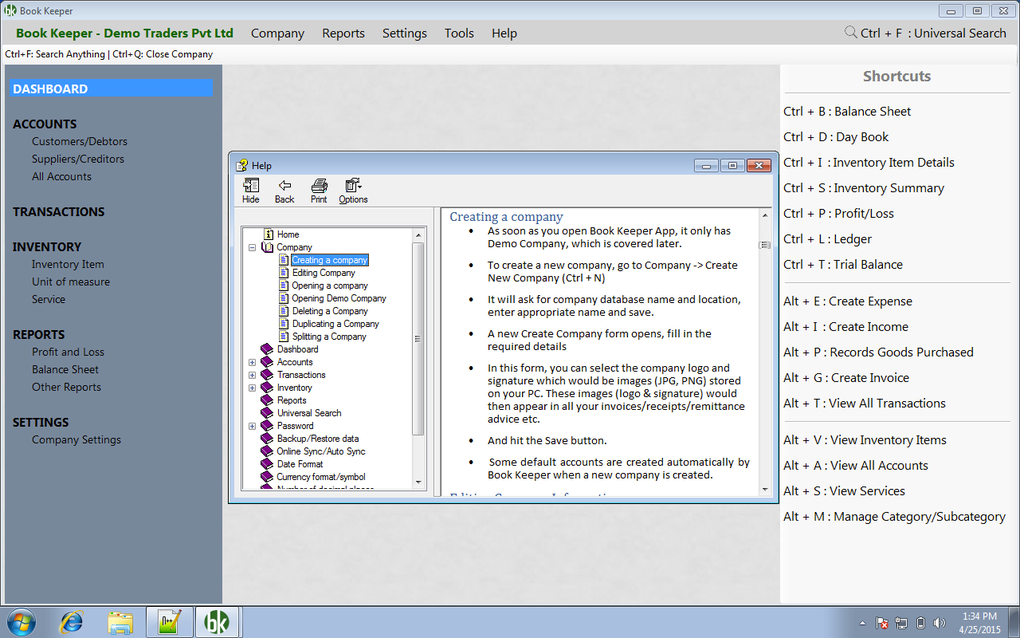Select Deleting a Company help topic

[x=330, y=311]
